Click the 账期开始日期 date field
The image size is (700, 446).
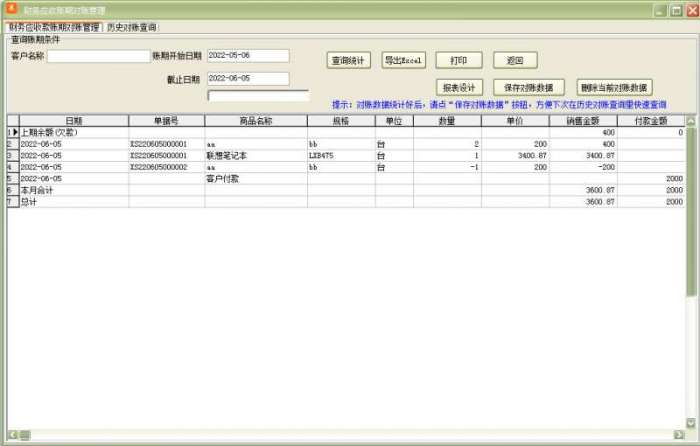(248, 55)
